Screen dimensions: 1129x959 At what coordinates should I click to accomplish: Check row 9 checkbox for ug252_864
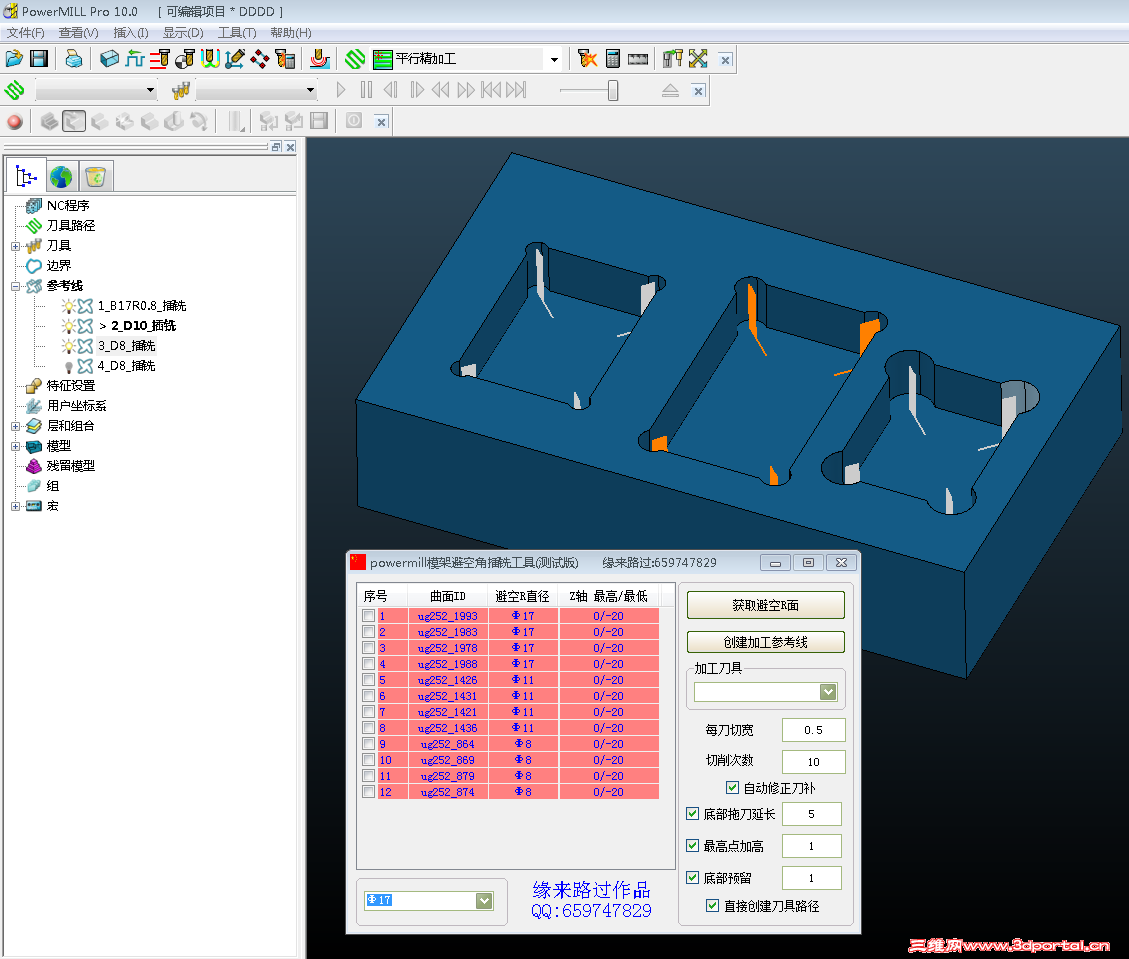coord(369,744)
